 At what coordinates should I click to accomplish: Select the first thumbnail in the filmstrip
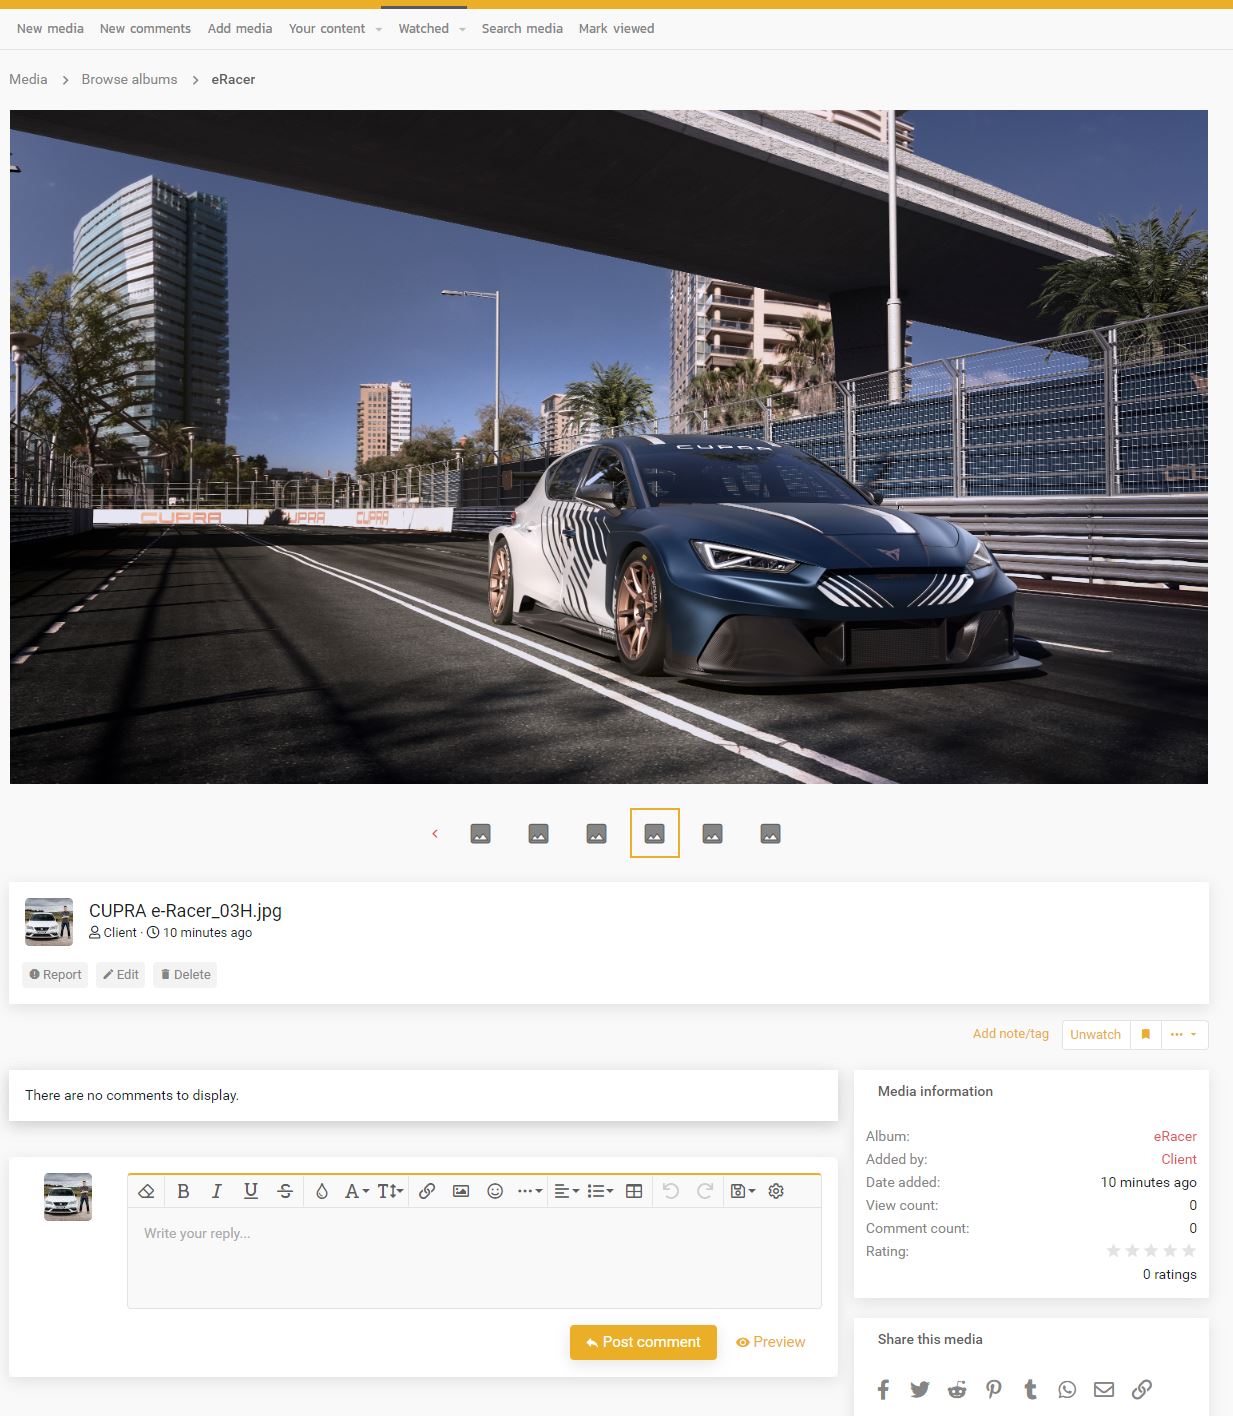click(x=481, y=834)
